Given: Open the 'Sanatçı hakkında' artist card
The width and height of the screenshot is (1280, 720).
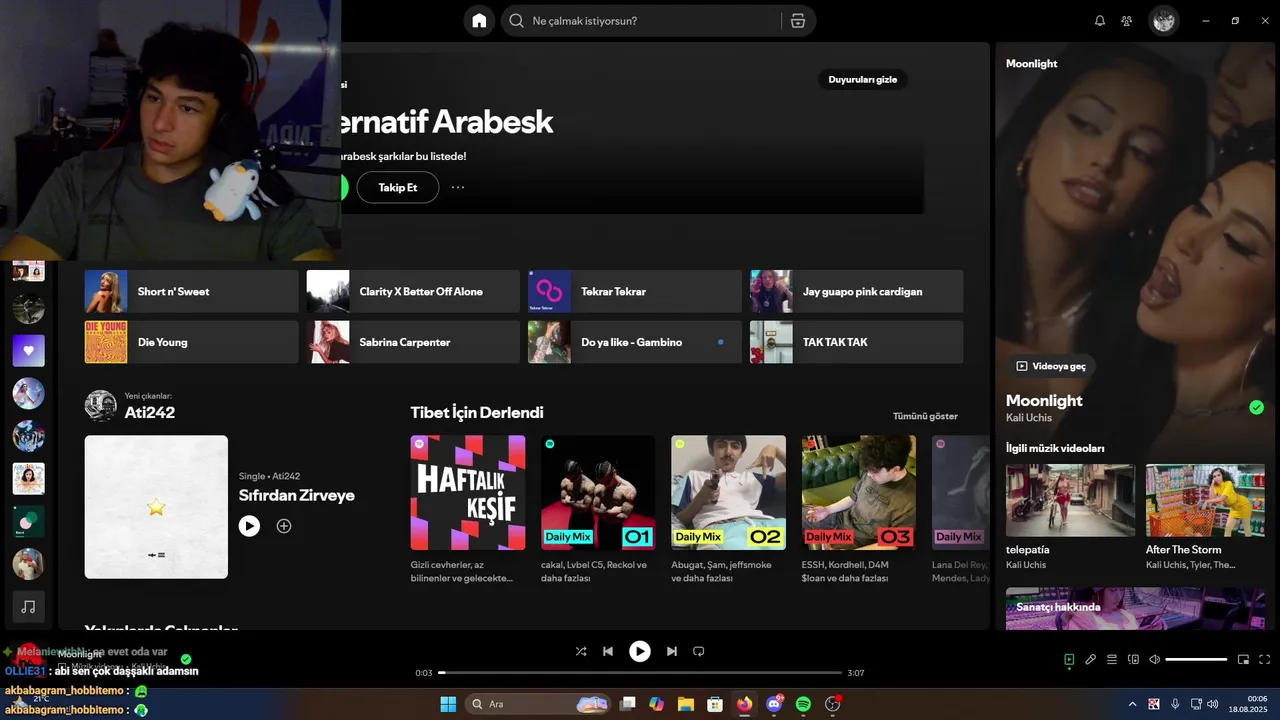Looking at the screenshot, I should coord(1135,608).
